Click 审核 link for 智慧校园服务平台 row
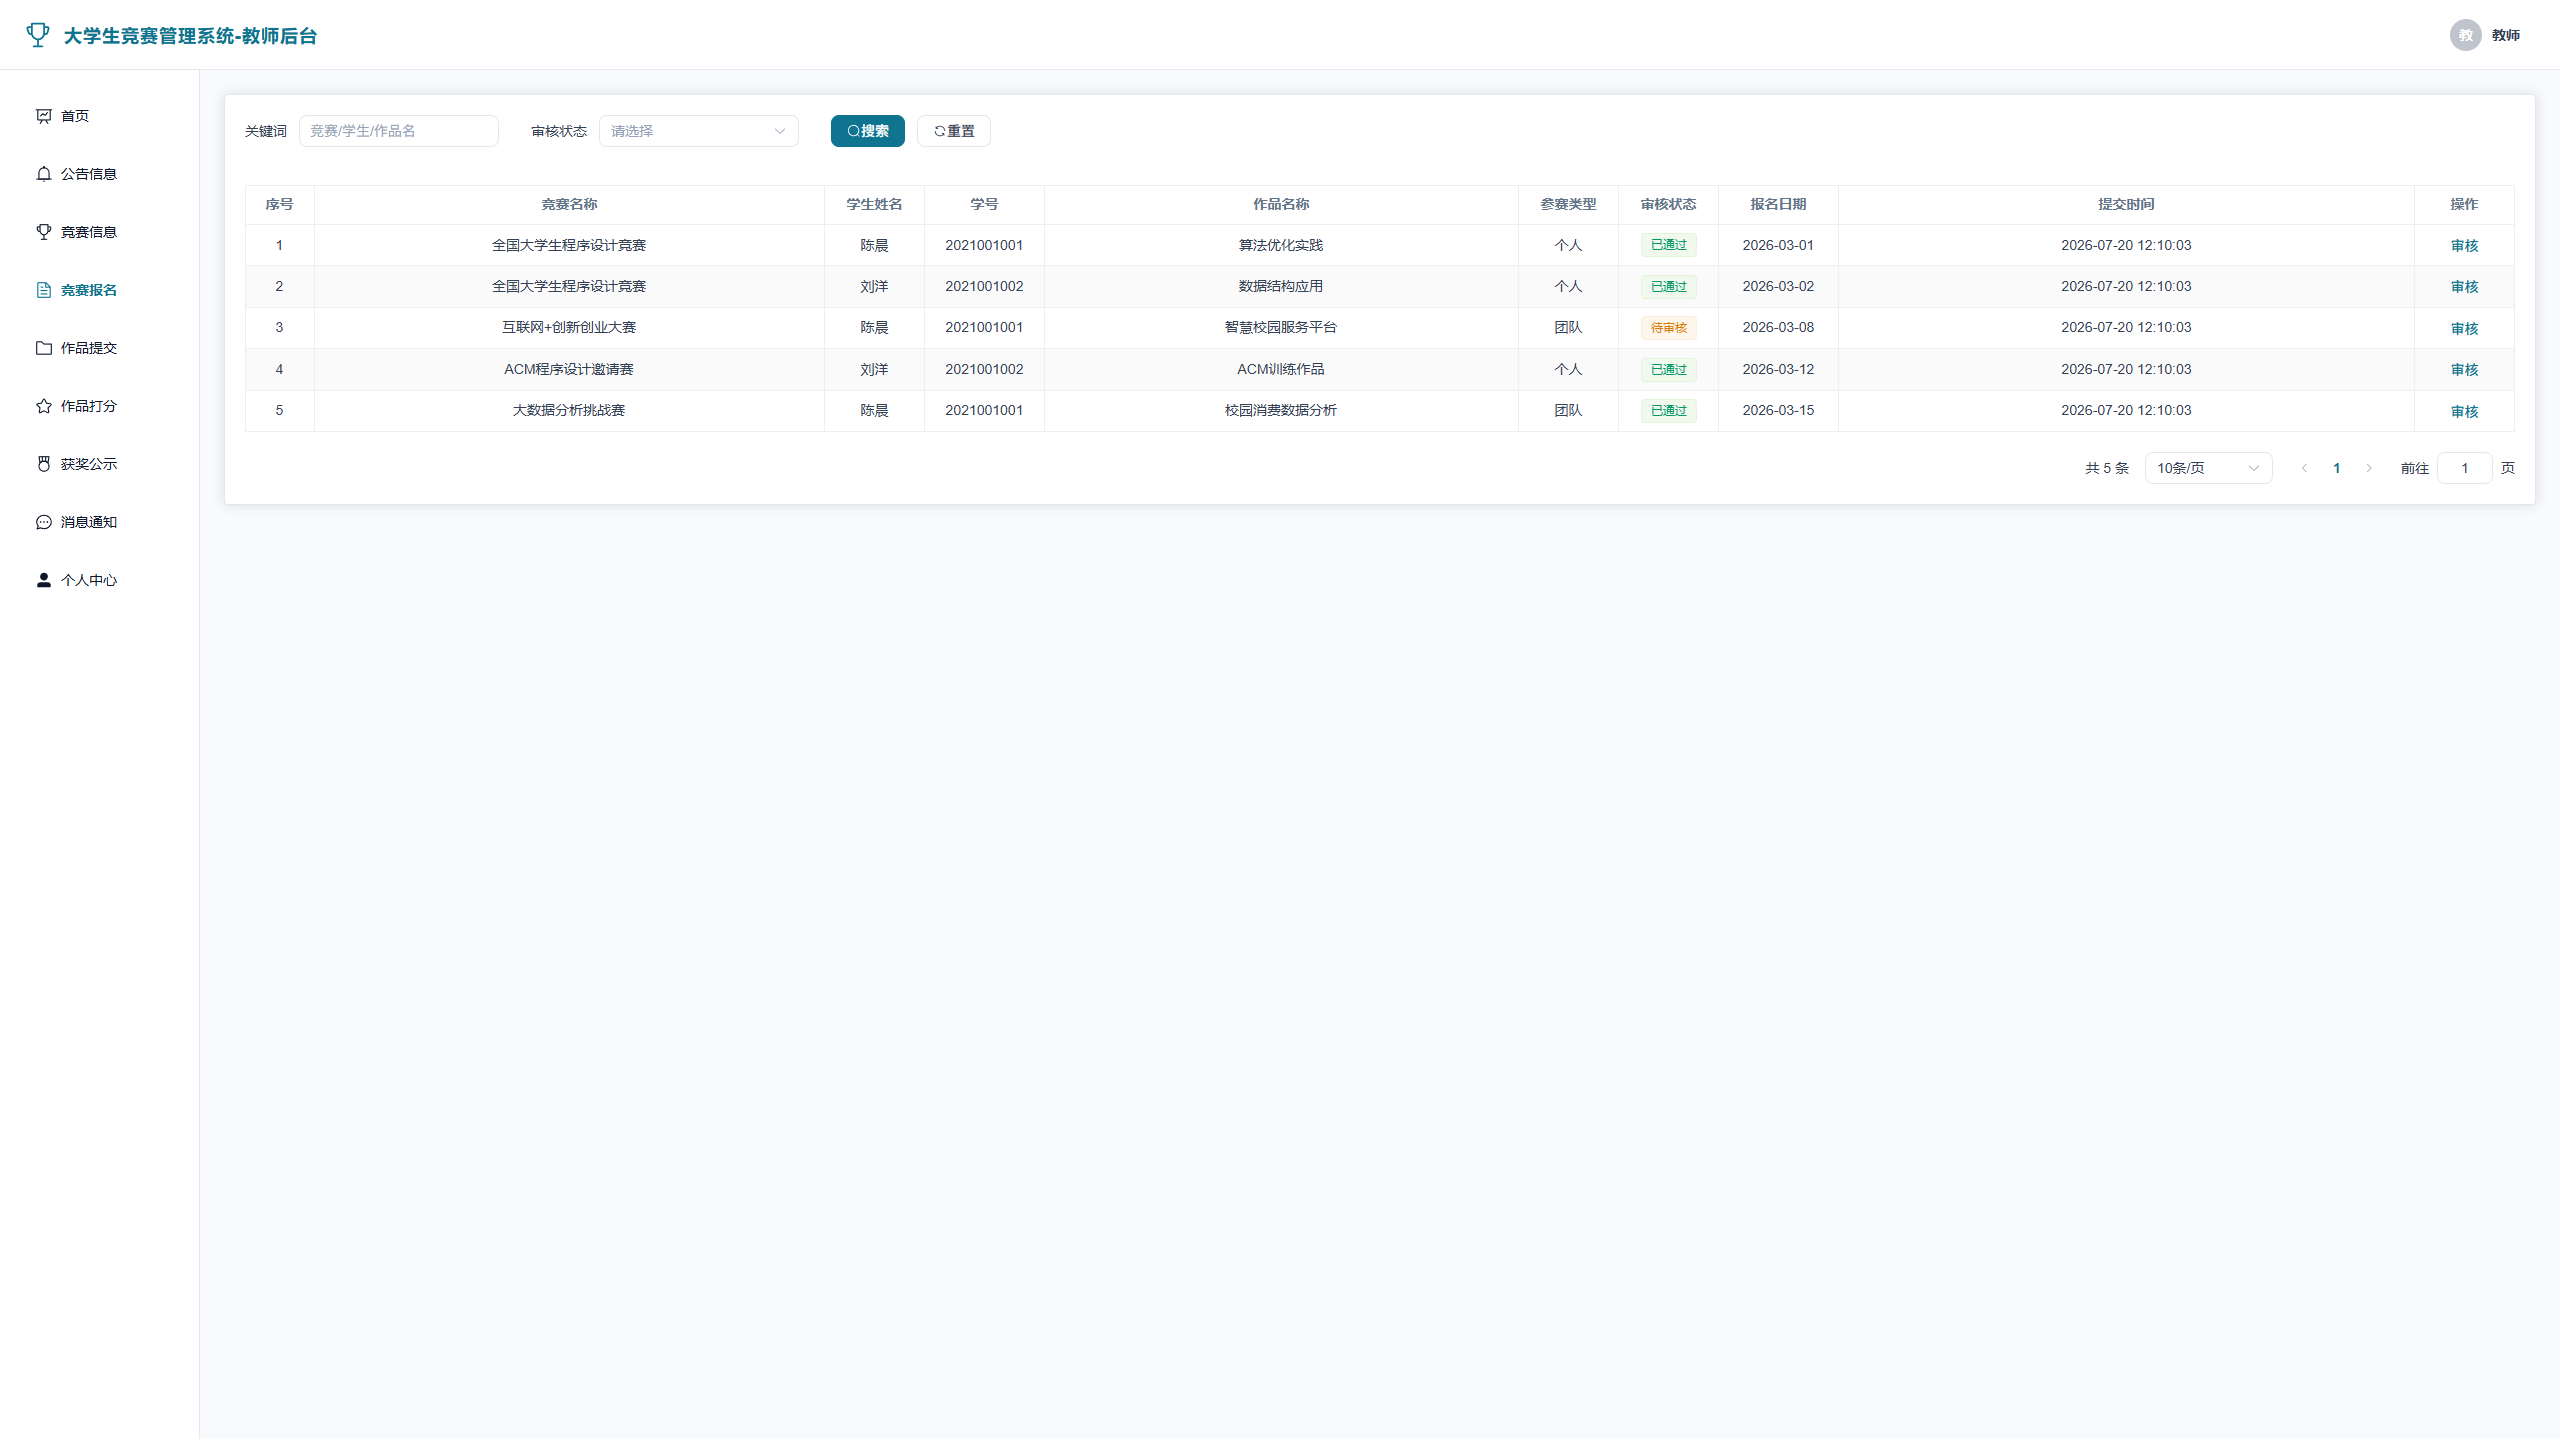 click(2464, 328)
